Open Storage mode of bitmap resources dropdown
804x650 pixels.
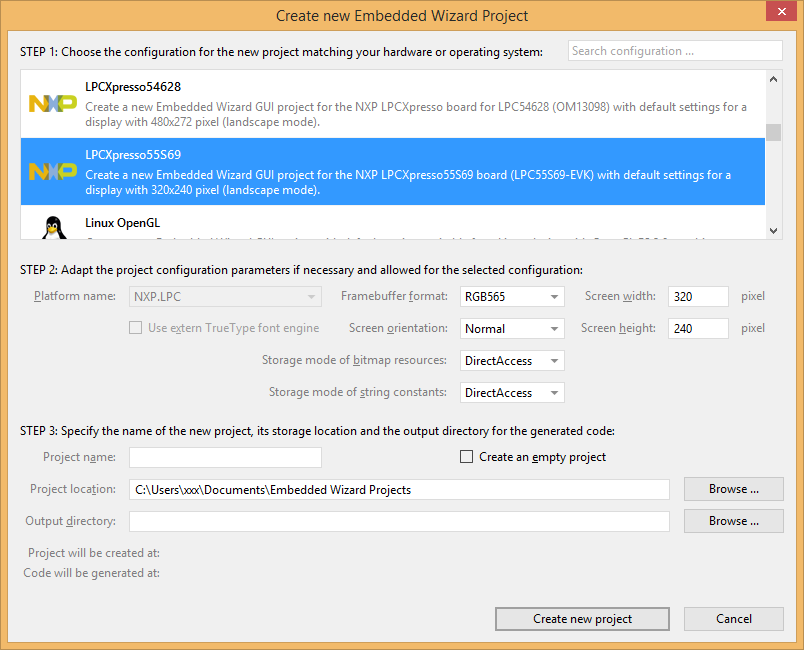pyautogui.click(x=512, y=361)
